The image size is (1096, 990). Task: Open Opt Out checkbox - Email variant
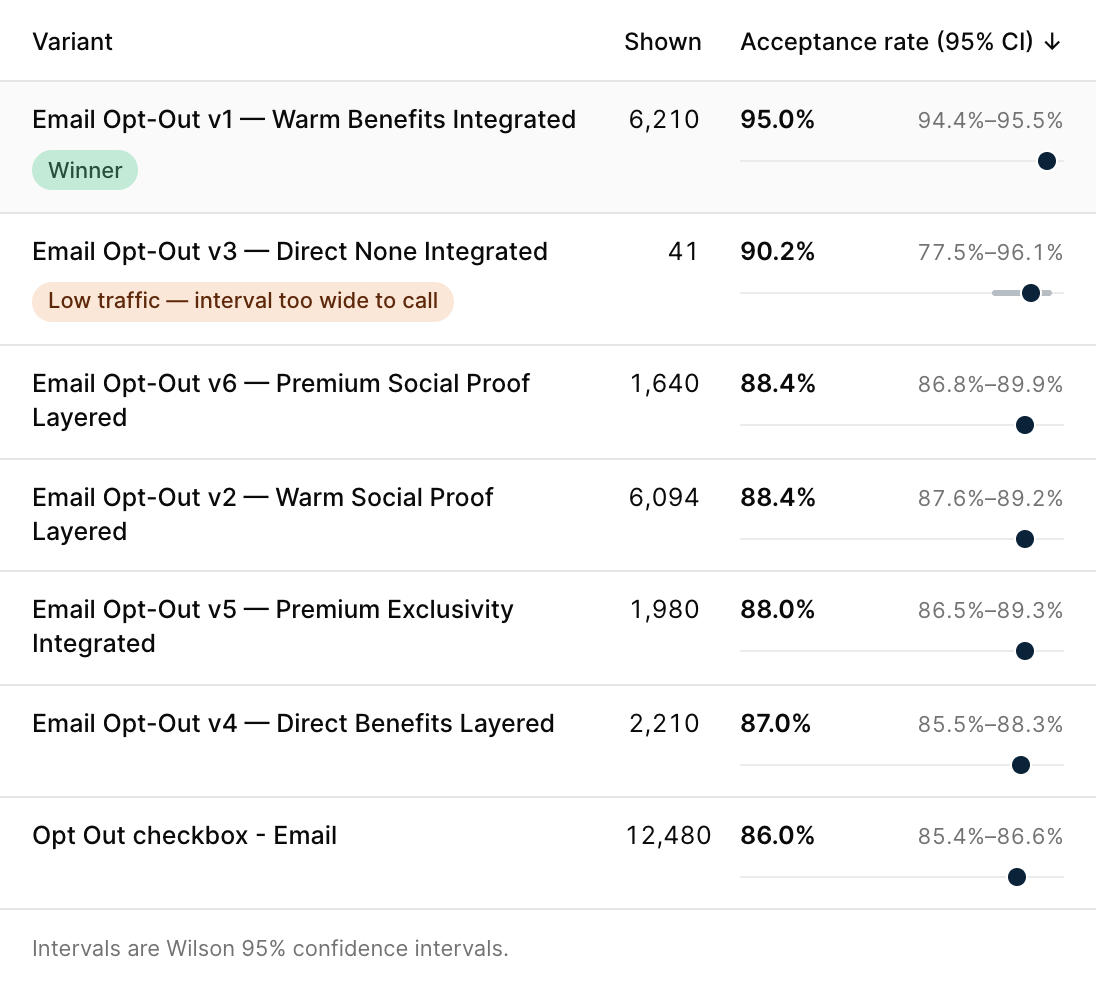coord(185,835)
